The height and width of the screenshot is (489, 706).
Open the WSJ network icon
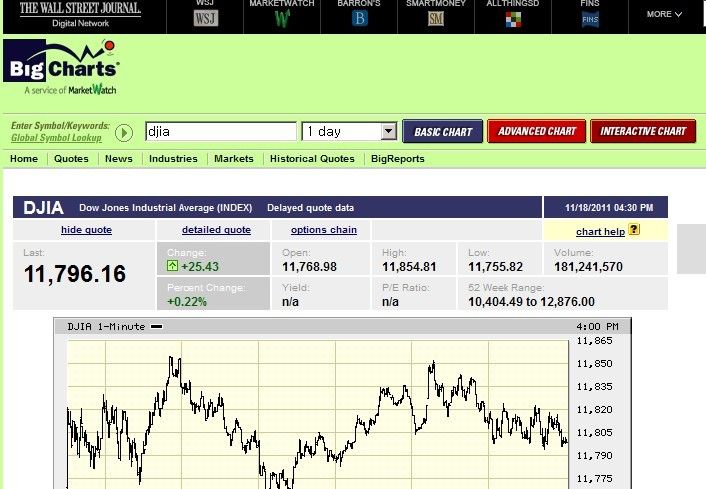[206, 18]
